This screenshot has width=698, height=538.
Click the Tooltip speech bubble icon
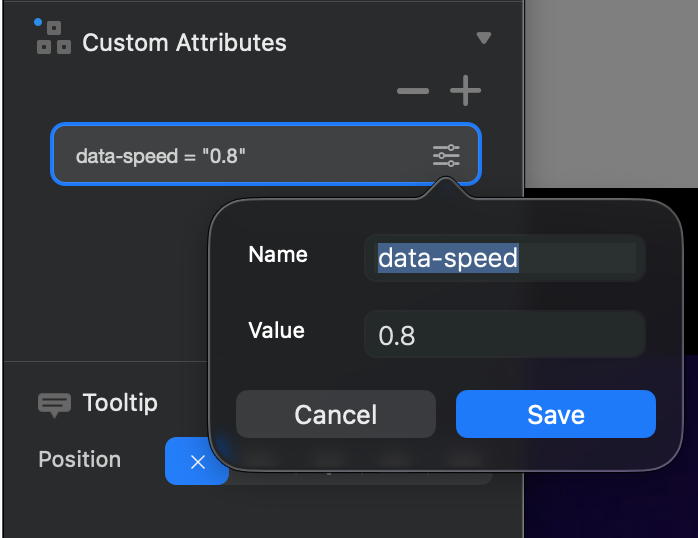54,405
